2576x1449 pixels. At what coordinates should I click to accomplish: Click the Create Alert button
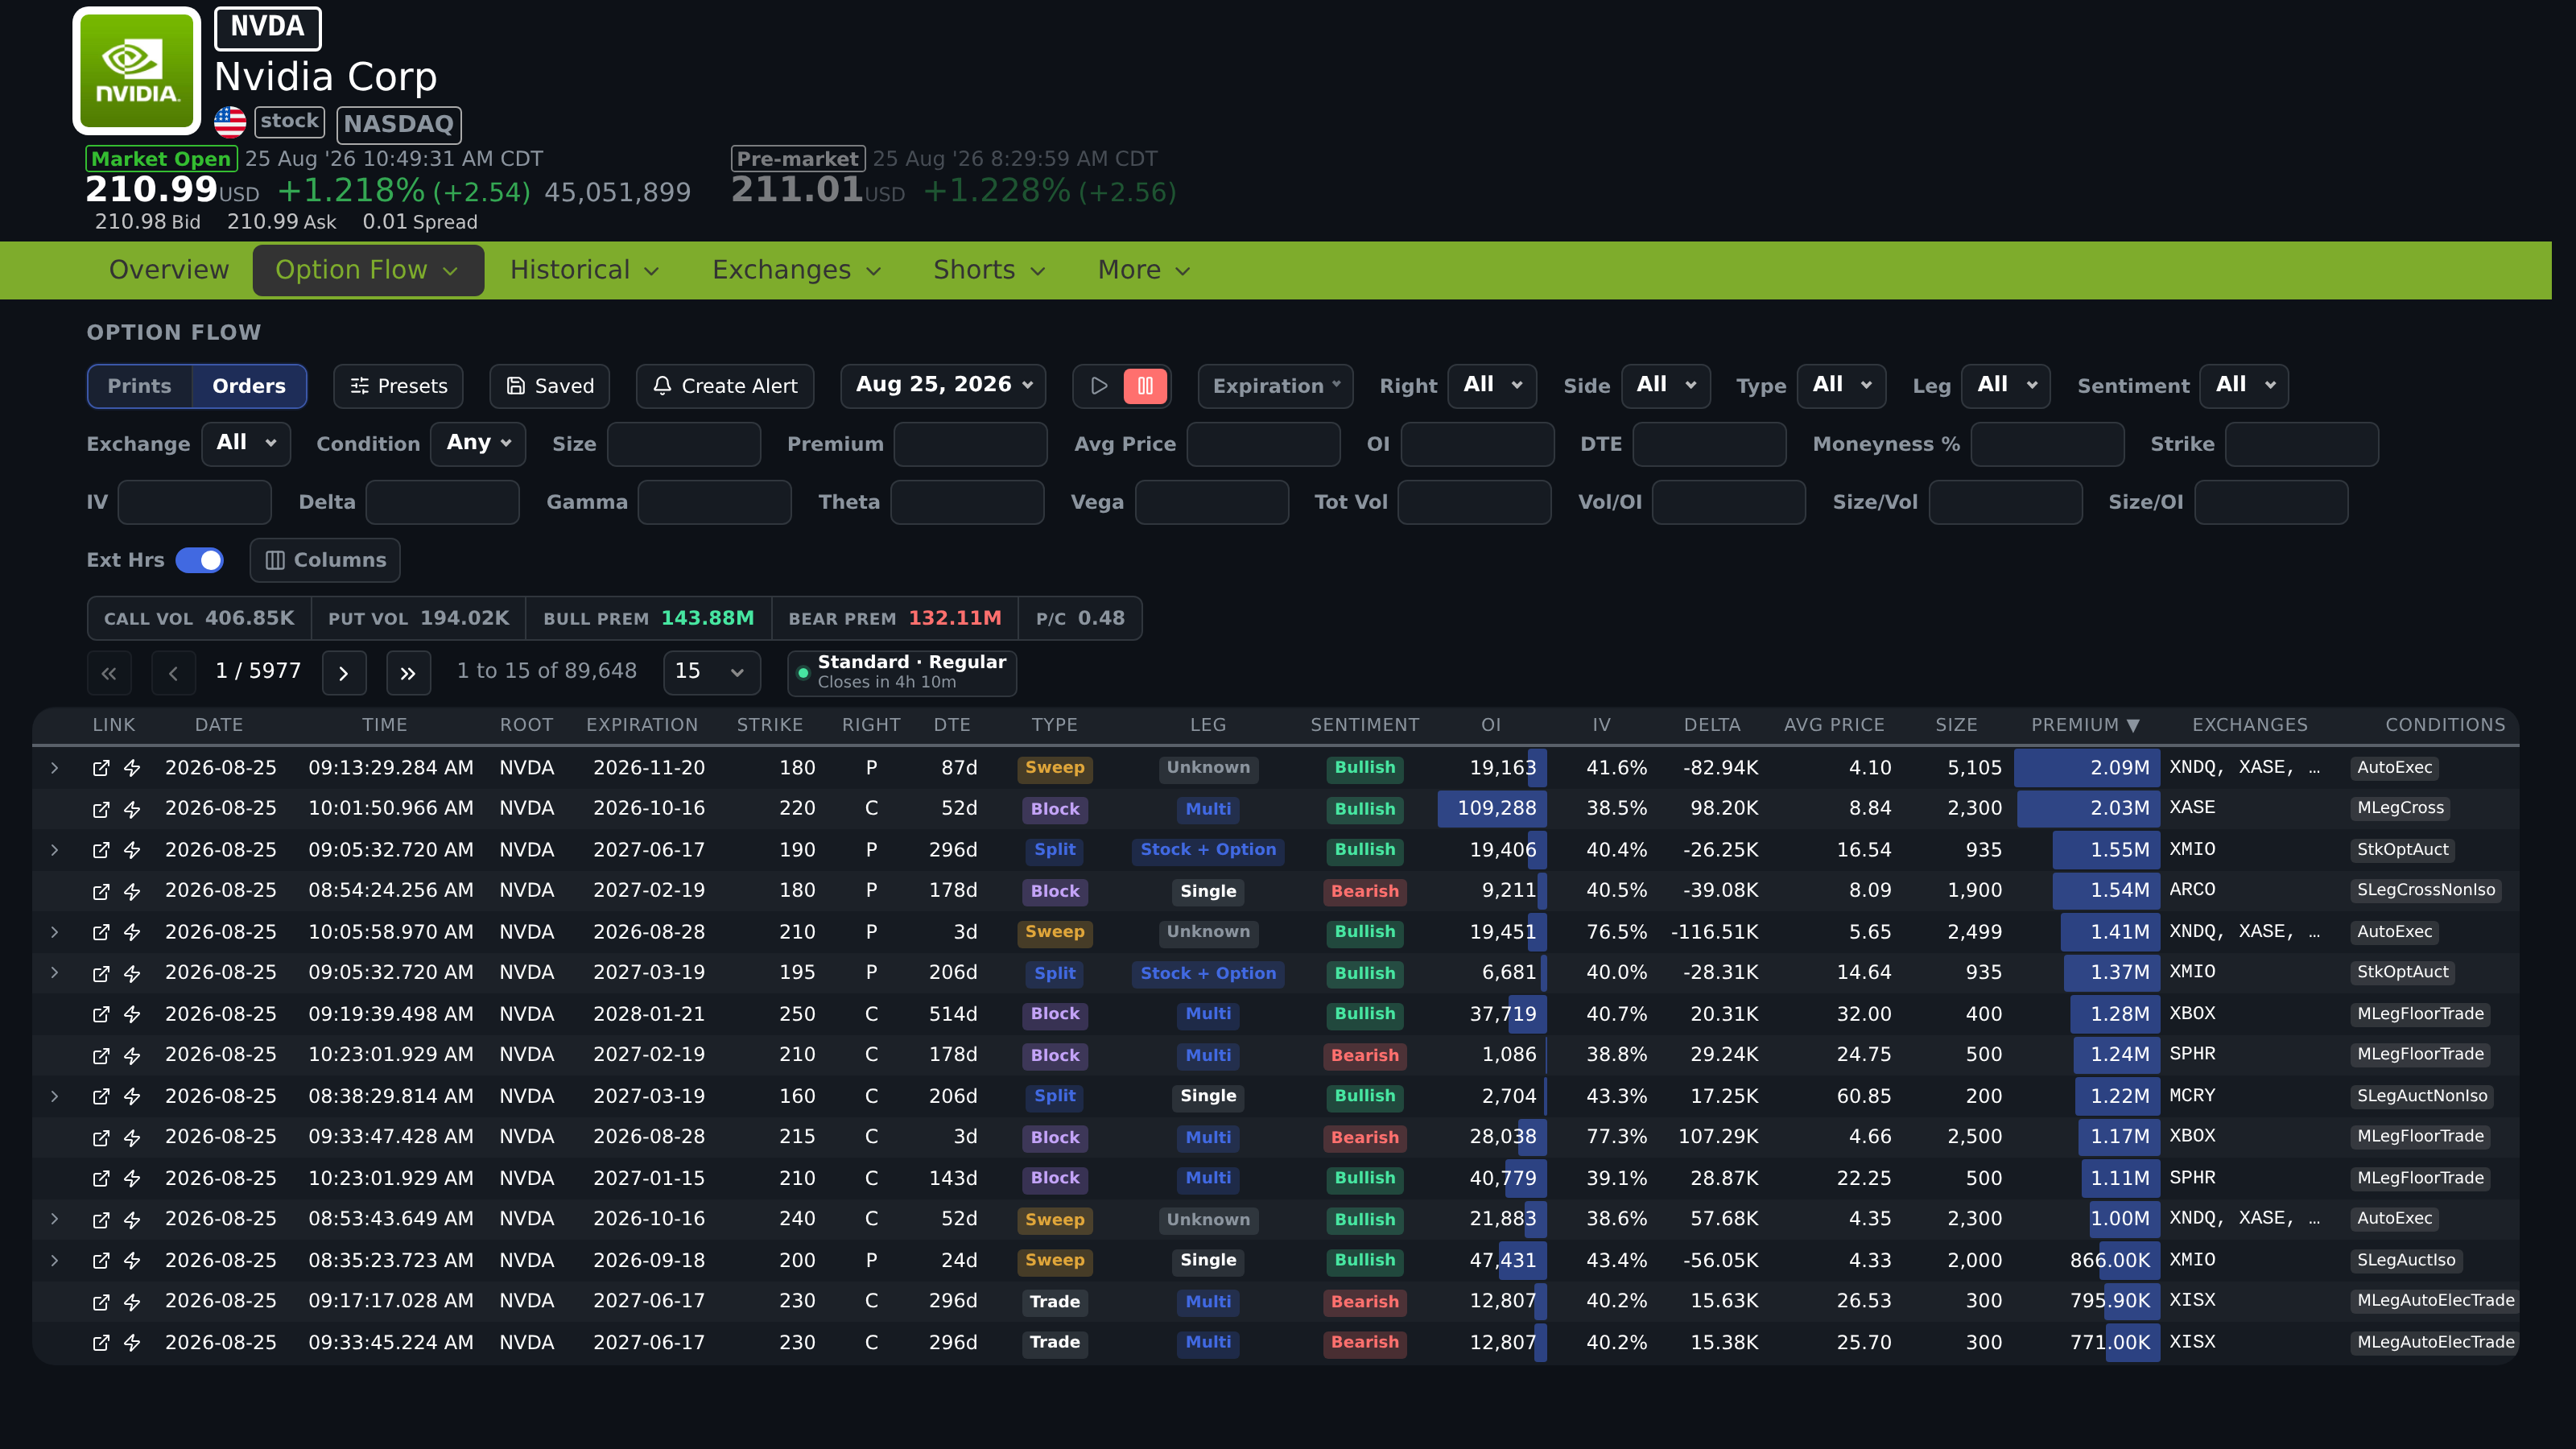coord(725,386)
